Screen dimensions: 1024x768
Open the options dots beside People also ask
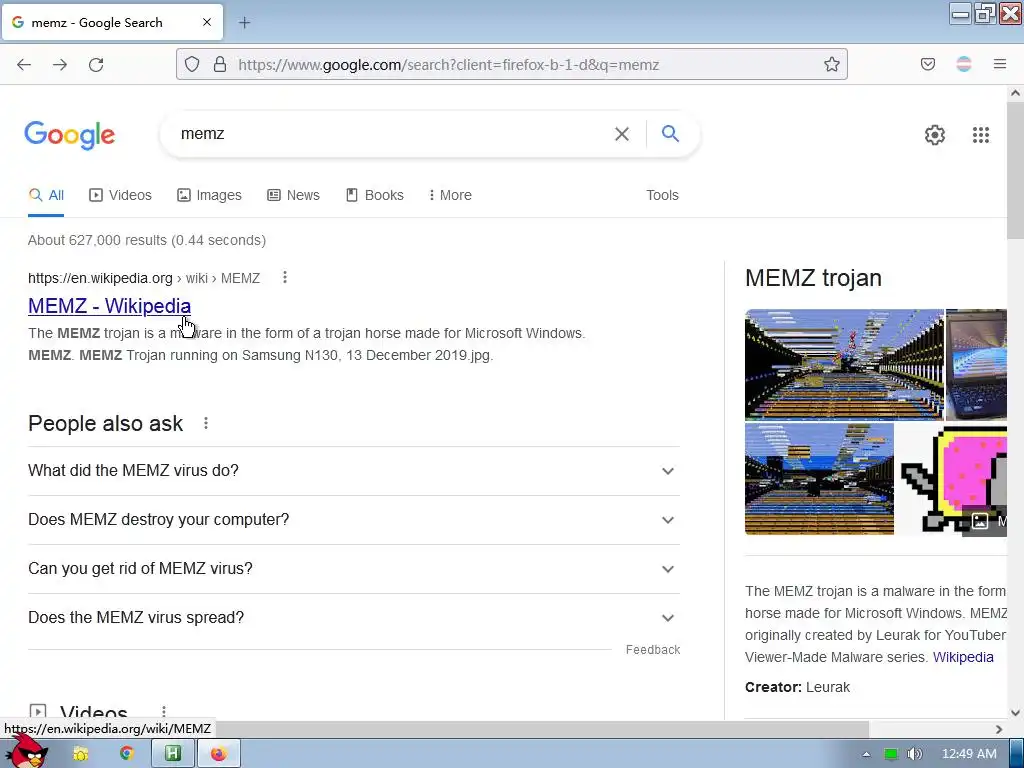click(206, 423)
